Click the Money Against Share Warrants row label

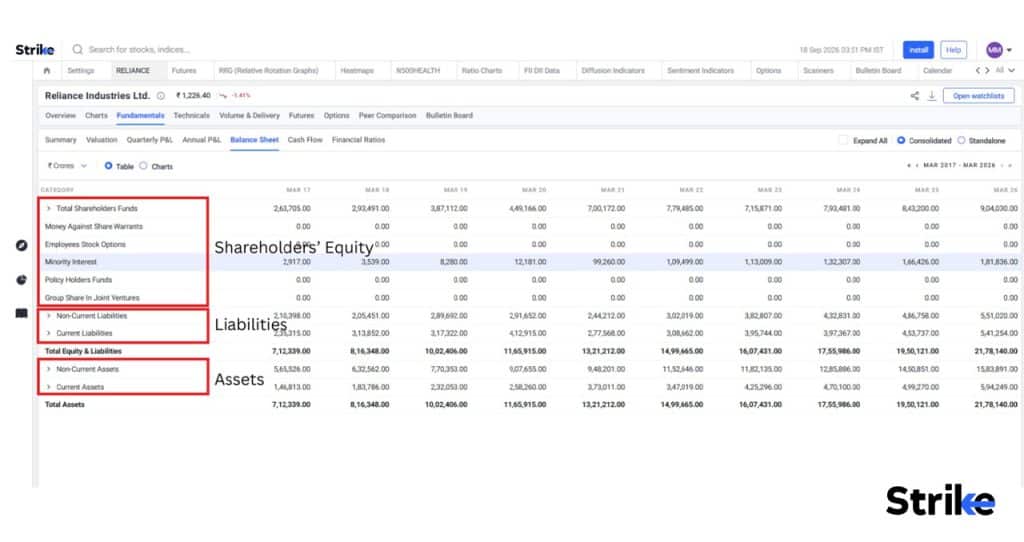point(93,227)
